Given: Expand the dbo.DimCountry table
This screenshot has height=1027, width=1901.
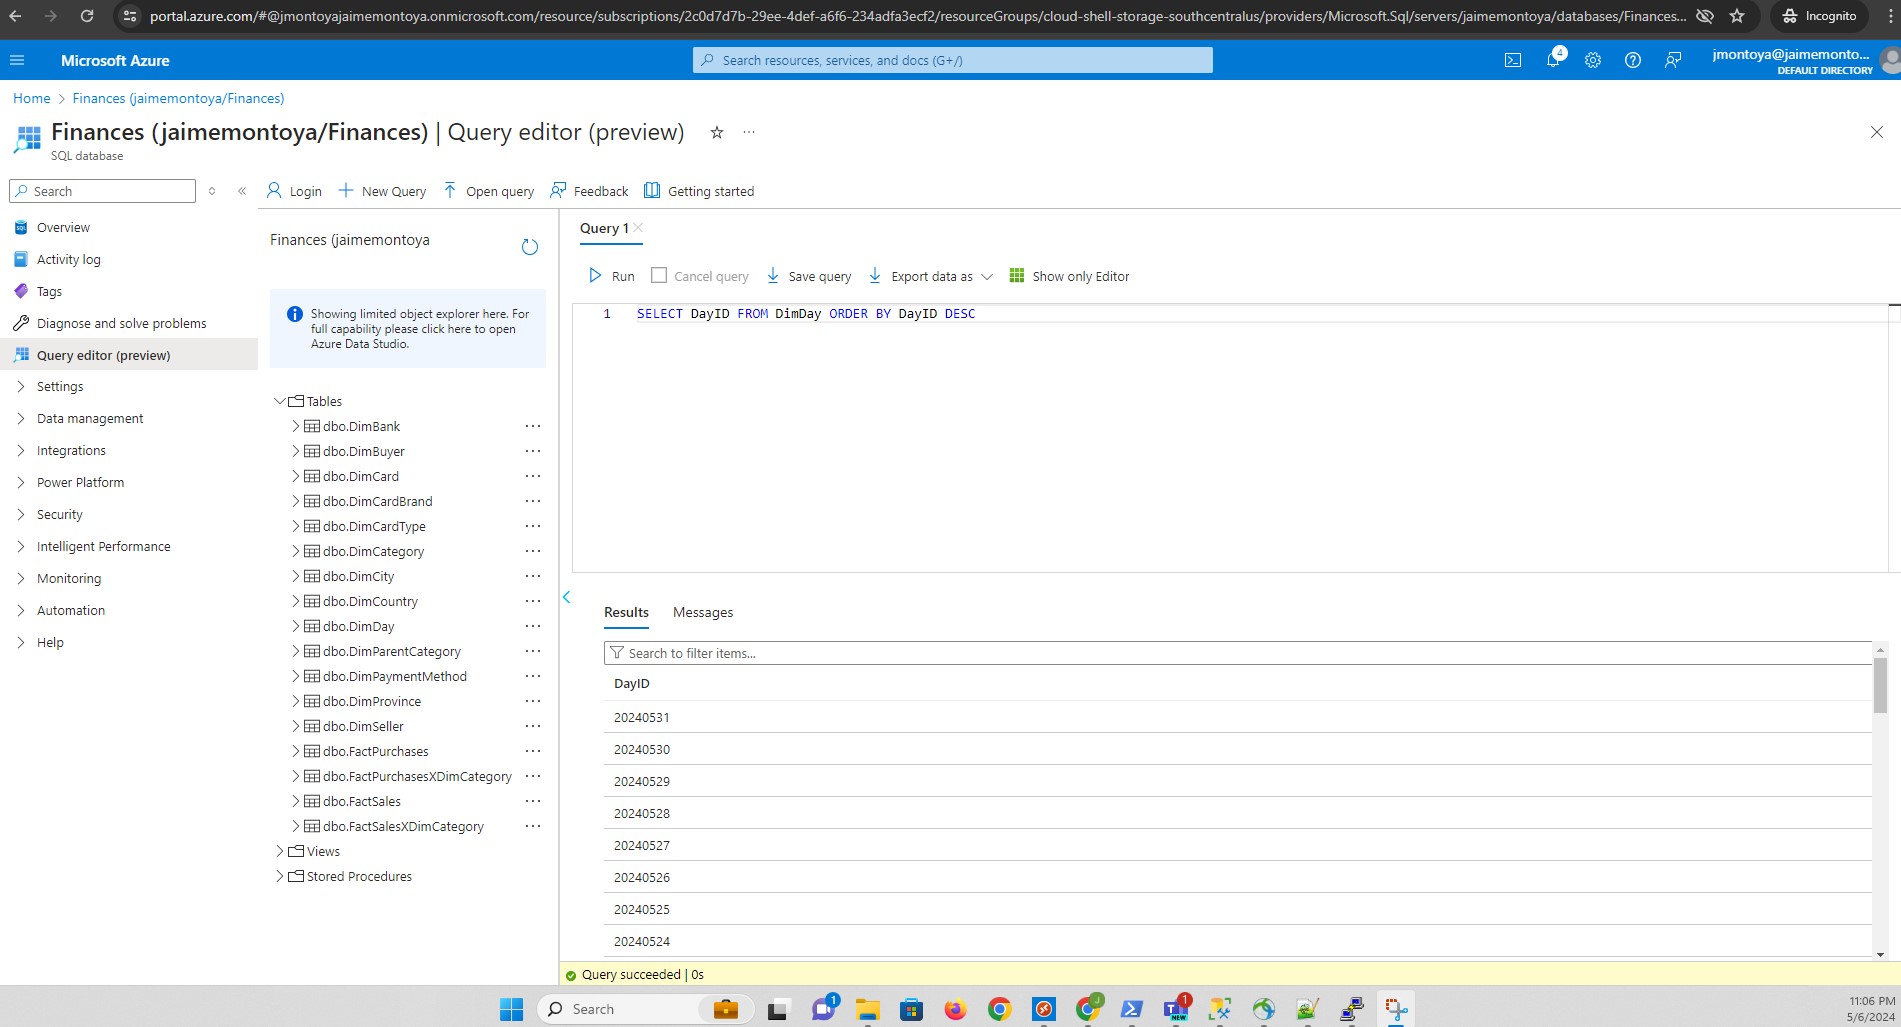Looking at the screenshot, I should coord(295,601).
